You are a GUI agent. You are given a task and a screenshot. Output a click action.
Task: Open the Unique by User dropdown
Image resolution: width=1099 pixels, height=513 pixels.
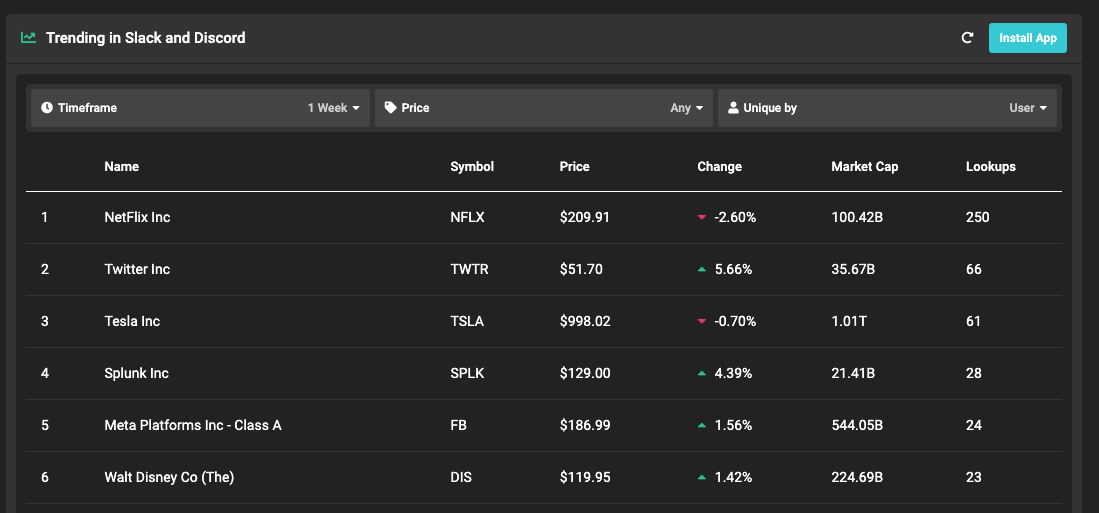[x=1028, y=108]
